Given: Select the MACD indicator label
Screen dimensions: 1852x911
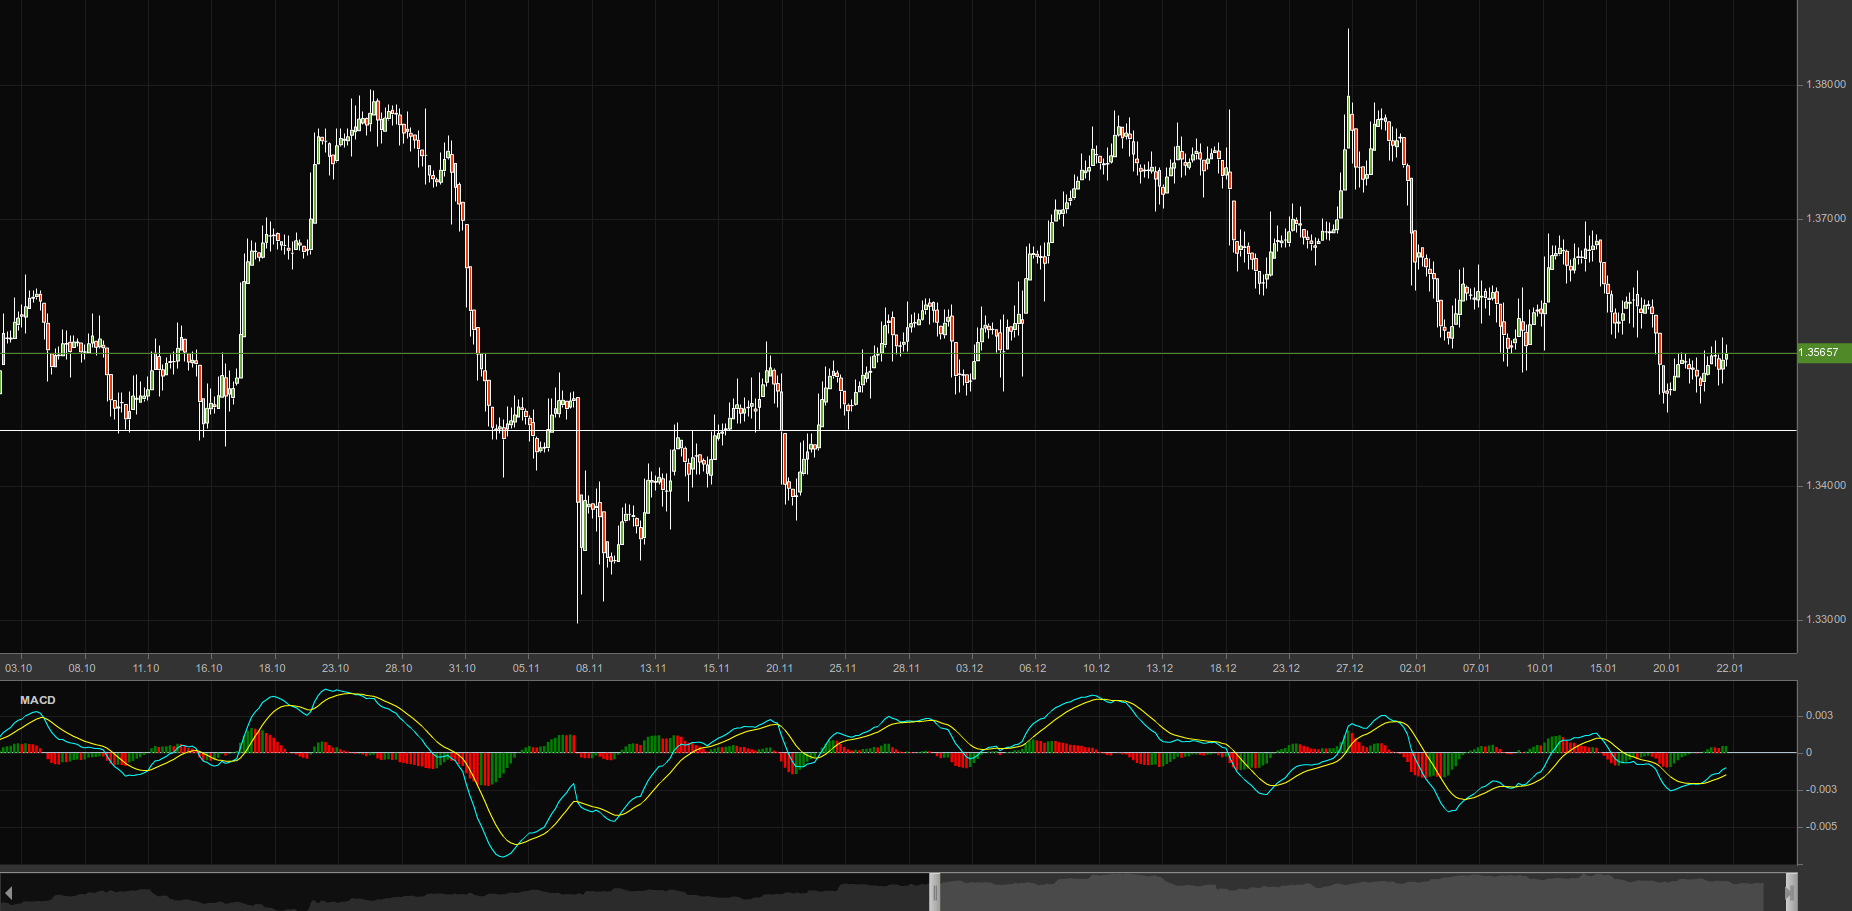Looking at the screenshot, I should click(x=38, y=700).
